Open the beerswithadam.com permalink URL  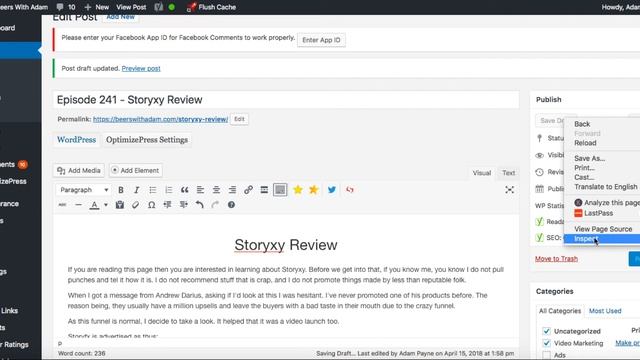(160, 119)
